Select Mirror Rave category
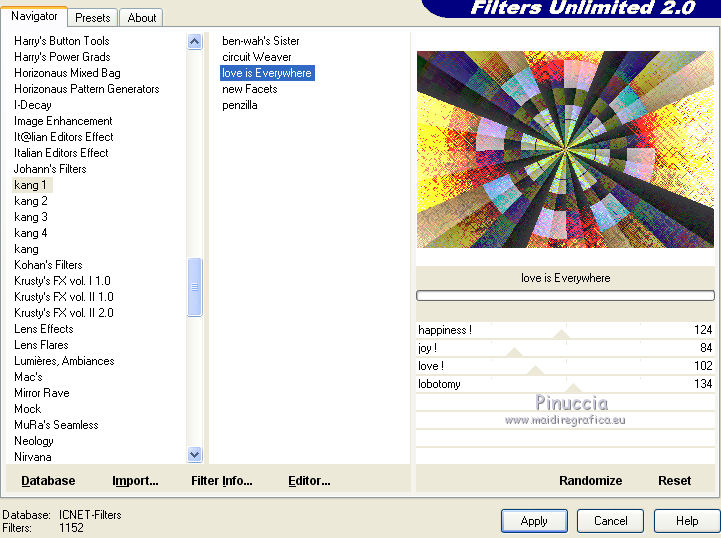 coord(42,393)
